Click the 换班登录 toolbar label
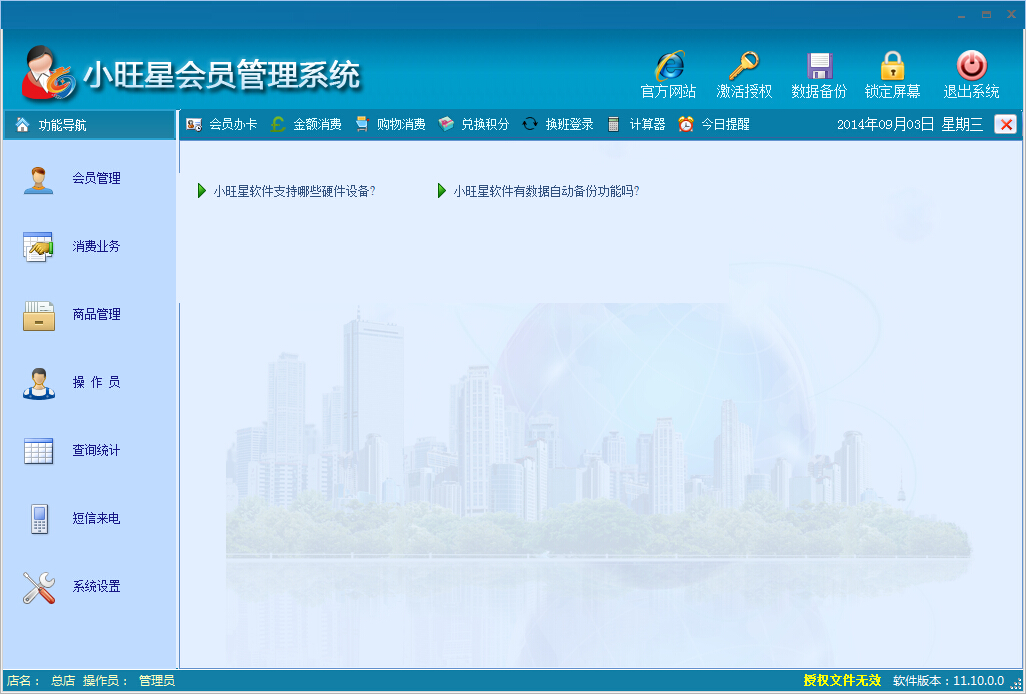 click(x=569, y=124)
